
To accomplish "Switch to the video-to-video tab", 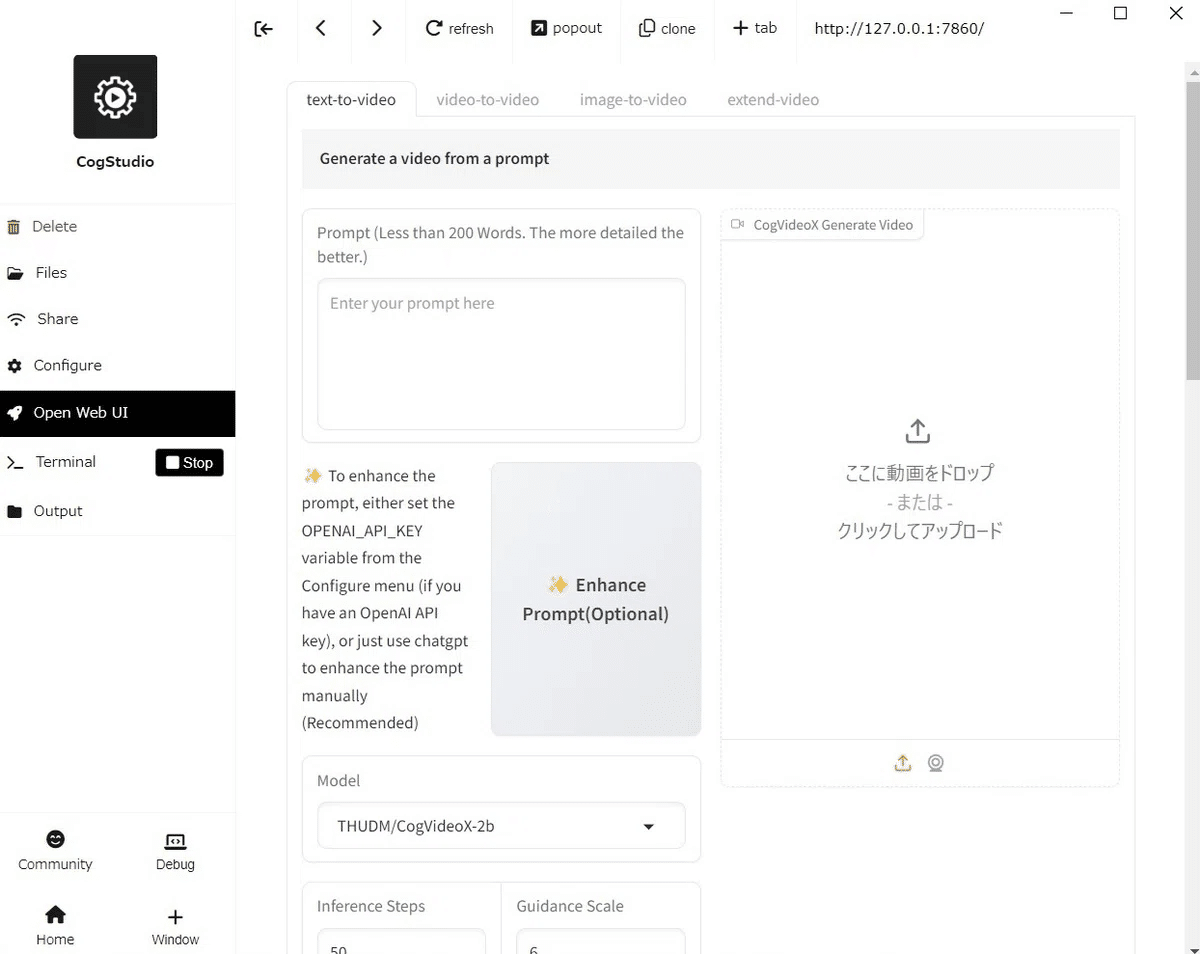I will 487,100.
